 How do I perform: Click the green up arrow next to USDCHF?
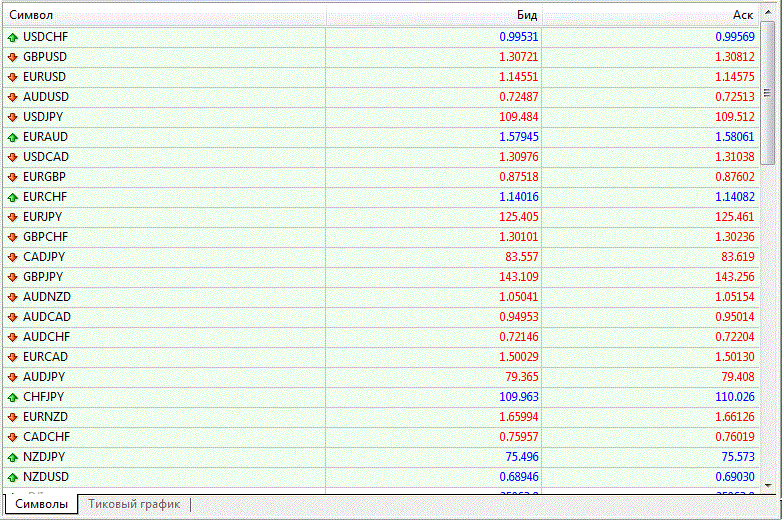pos(12,37)
